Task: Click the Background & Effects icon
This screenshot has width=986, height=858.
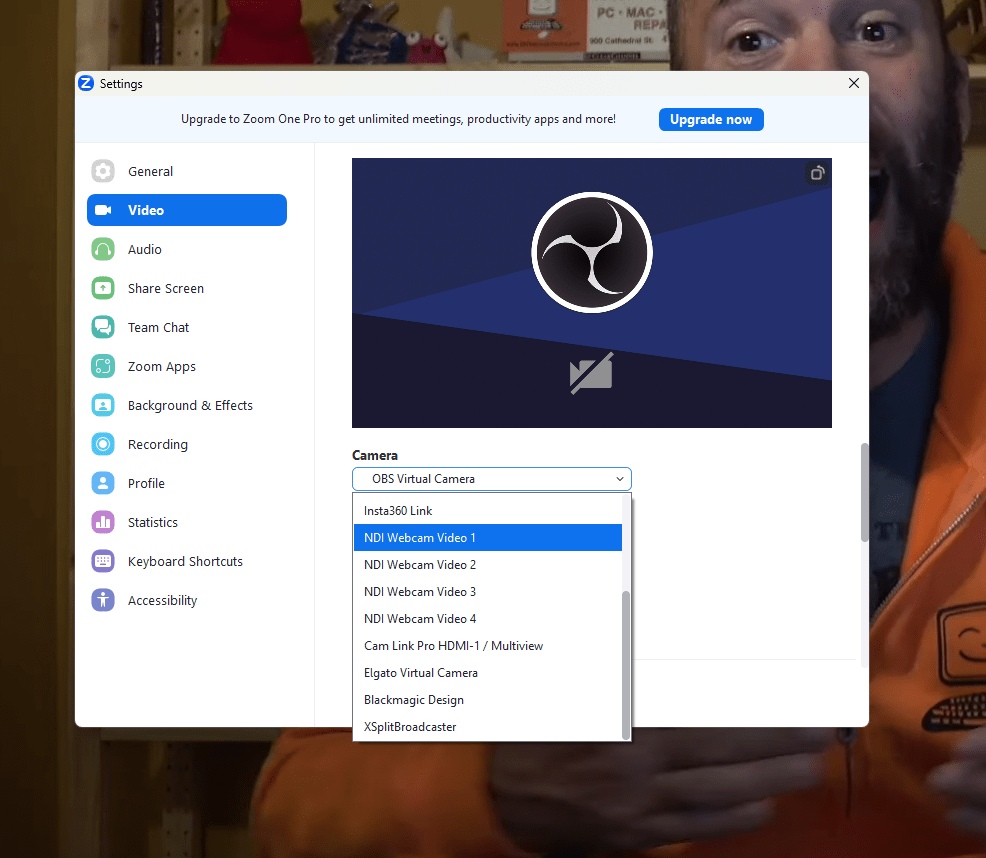Action: click(x=103, y=405)
